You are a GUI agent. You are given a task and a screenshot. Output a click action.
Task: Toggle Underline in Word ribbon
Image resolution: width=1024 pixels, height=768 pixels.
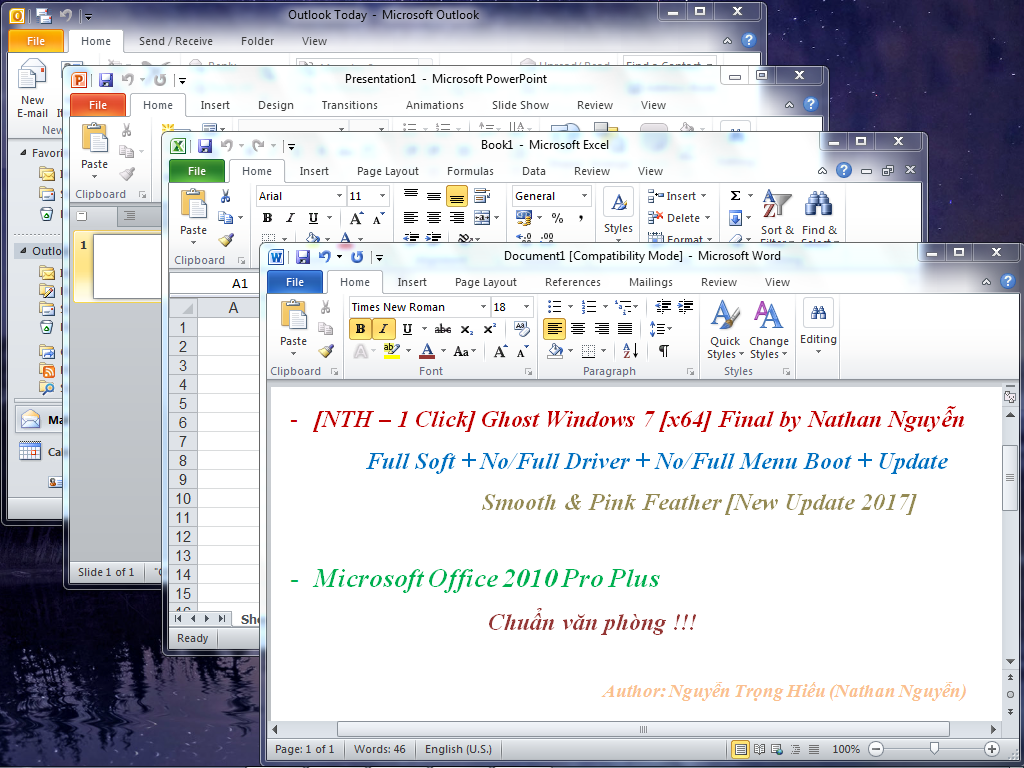(408, 329)
